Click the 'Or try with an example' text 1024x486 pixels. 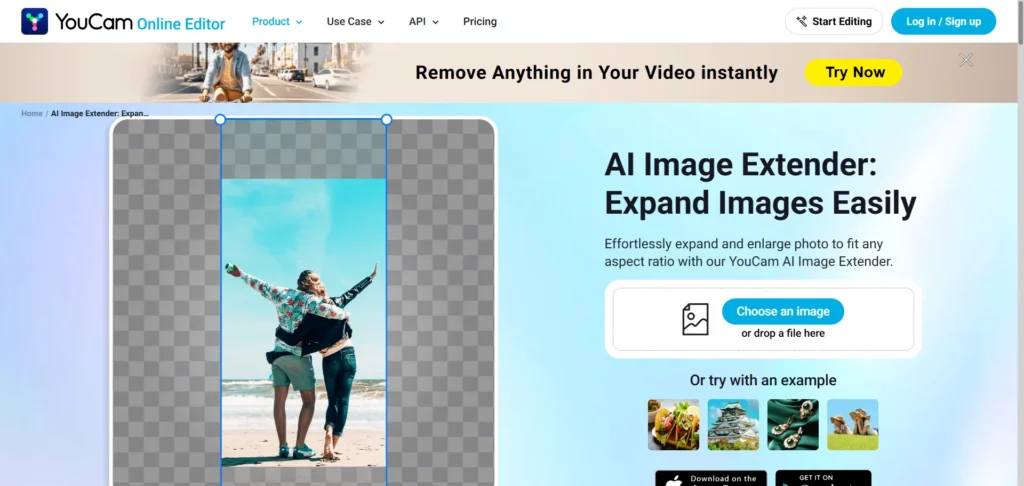click(763, 380)
